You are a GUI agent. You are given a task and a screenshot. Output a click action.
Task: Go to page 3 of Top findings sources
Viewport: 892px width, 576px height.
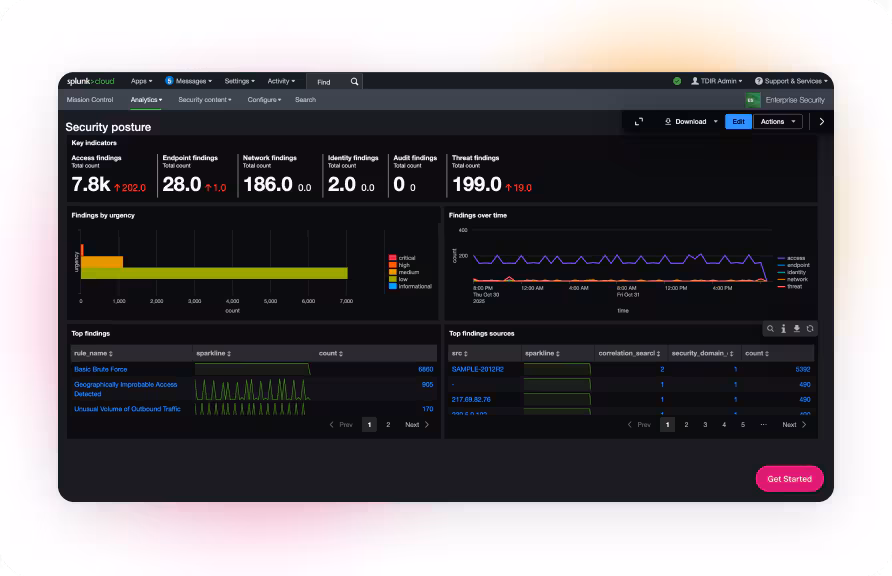(705, 425)
